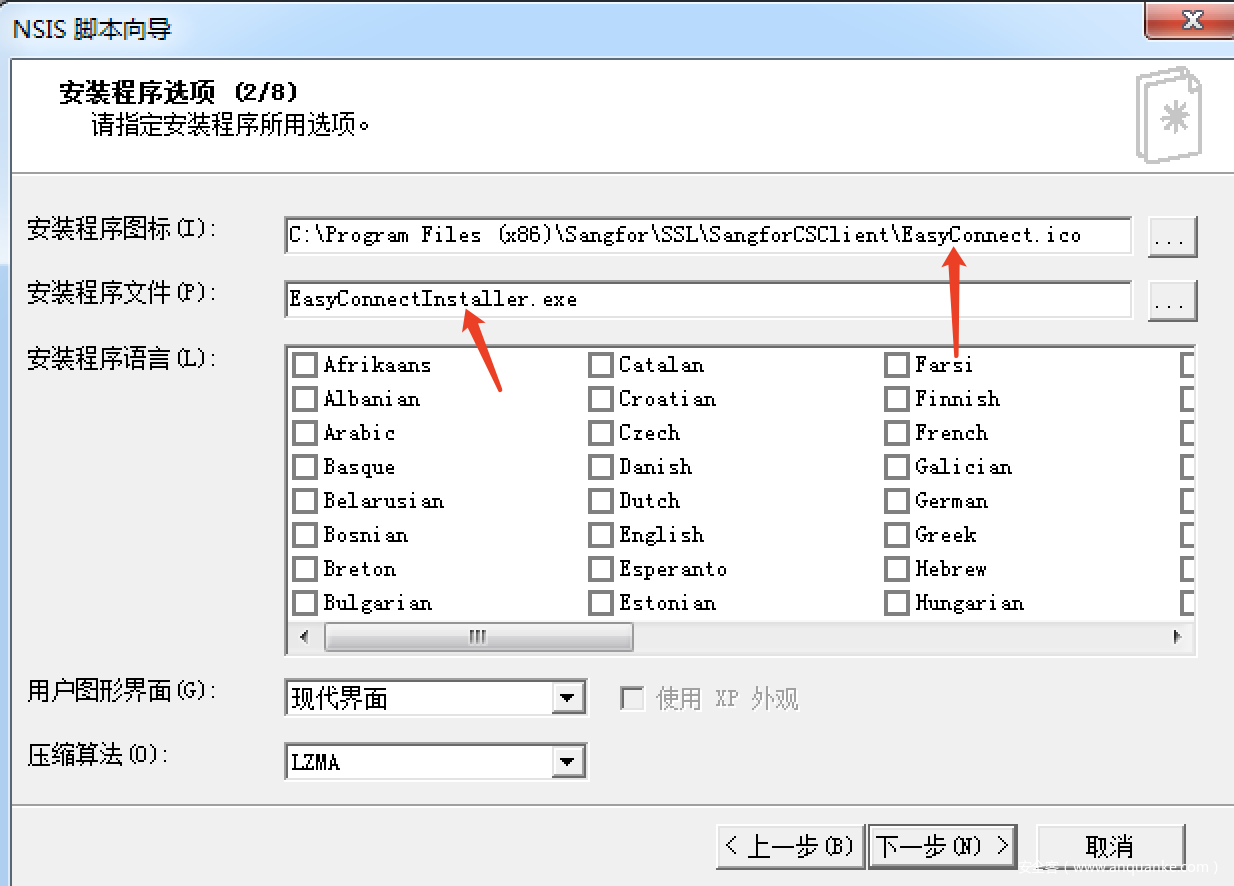Tick the Dutch language checkbox
Screen dimensions: 1234x886
pos(601,501)
